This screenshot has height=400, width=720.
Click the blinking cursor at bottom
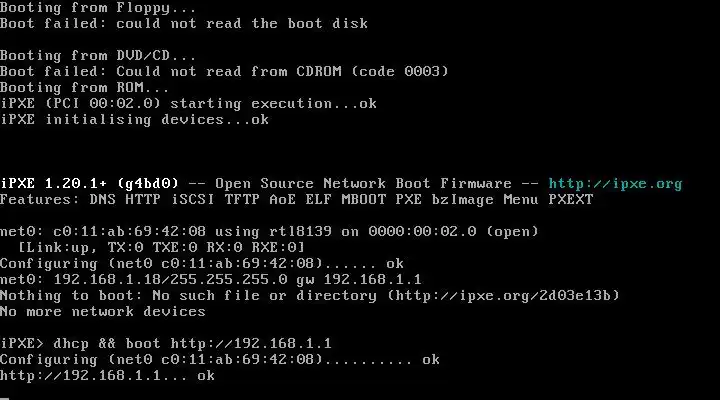pos(4,398)
